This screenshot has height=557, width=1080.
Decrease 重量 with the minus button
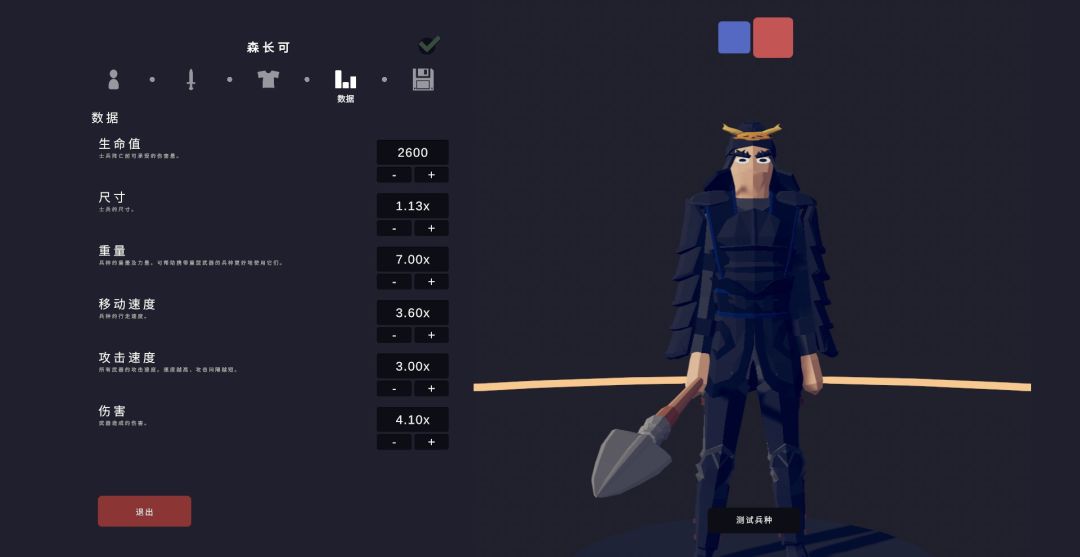click(x=394, y=282)
